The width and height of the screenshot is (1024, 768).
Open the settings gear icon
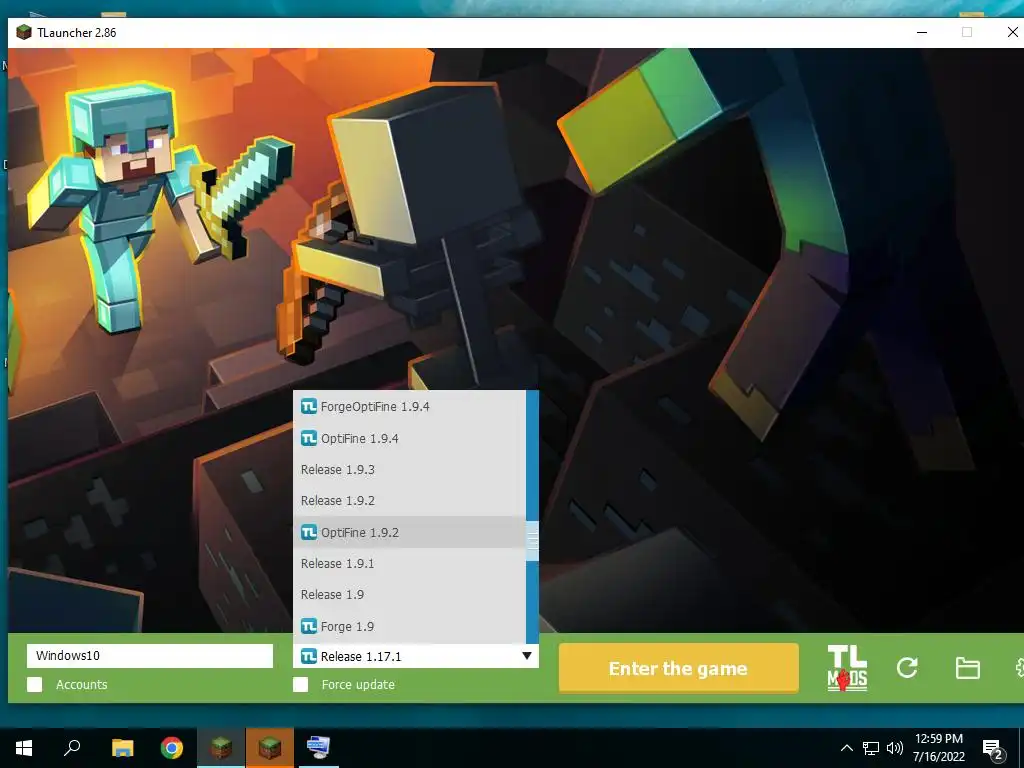(1019, 667)
